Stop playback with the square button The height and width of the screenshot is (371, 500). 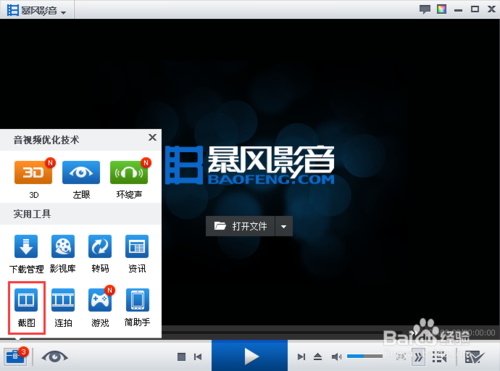click(181, 357)
